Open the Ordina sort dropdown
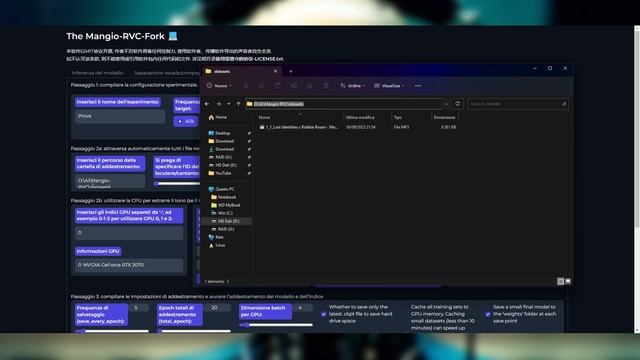Viewport: 640px width, 360px height. [353, 86]
